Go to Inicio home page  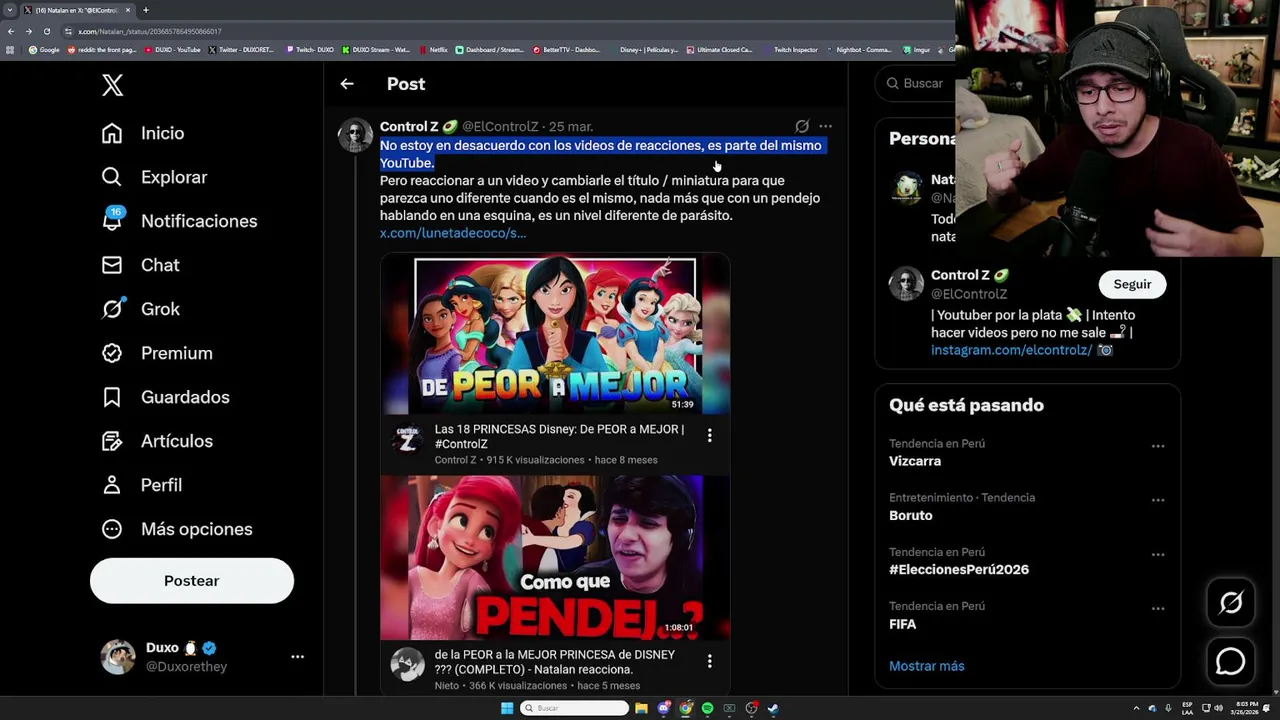(x=143, y=133)
